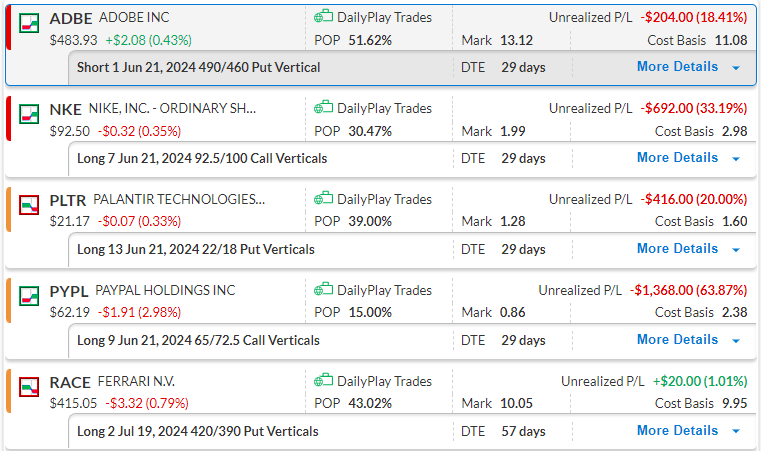Click the PLTR price $21.17

coord(69,221)
